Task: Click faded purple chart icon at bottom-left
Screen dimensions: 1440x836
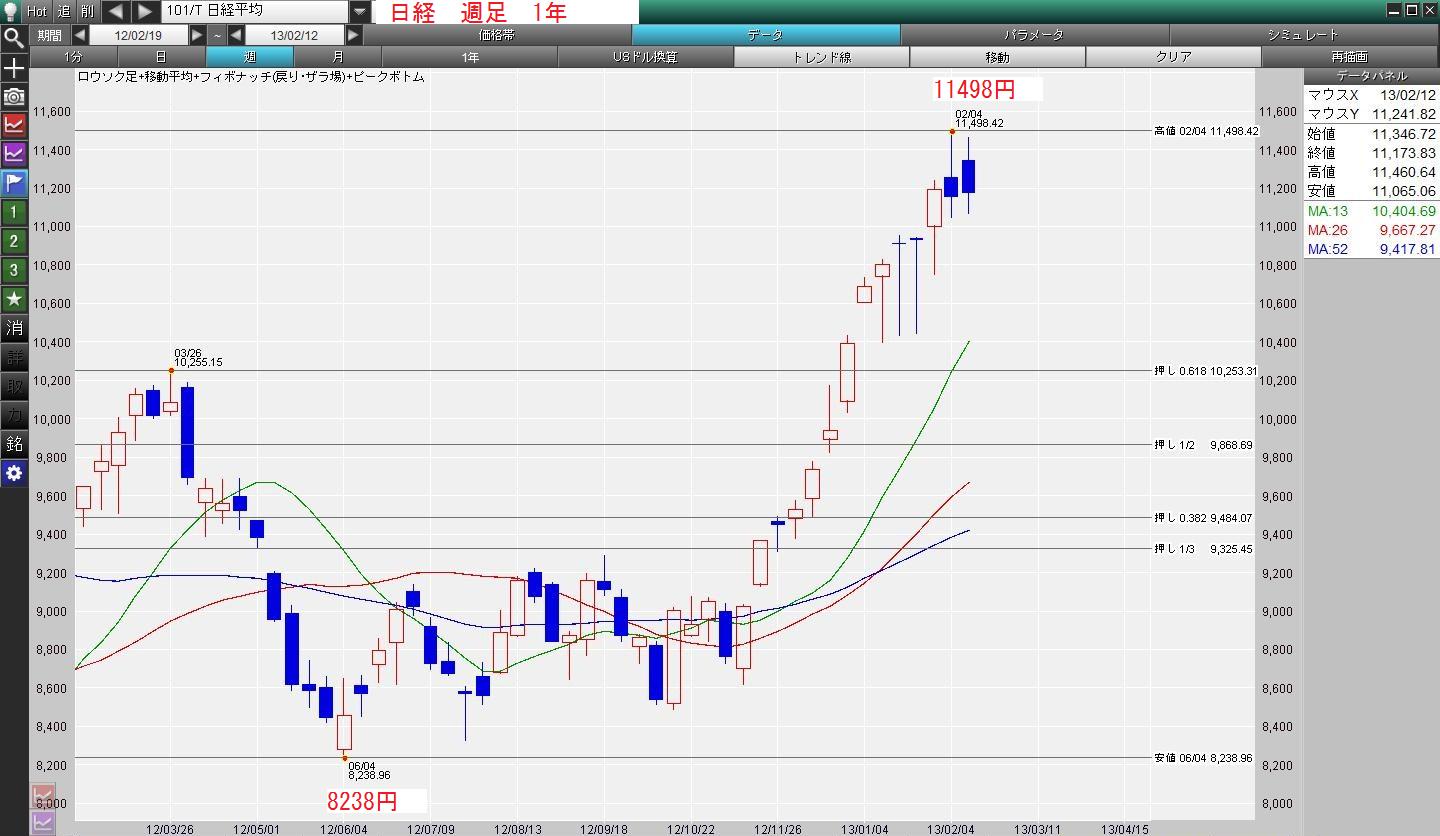Action: (44, 823)
